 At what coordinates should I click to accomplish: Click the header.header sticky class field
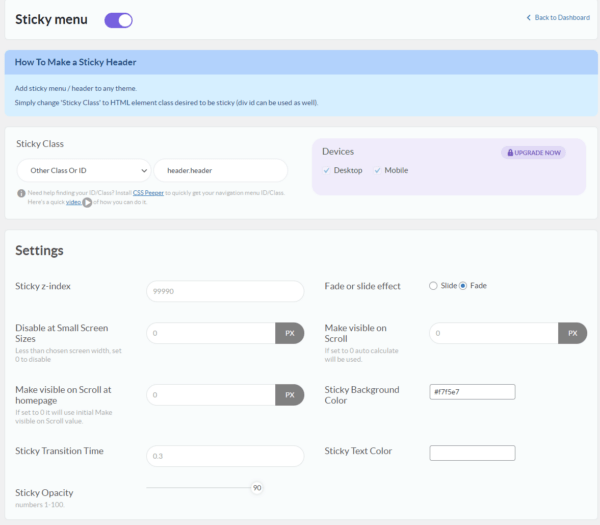pyautogui.click(x=220, y=170)
